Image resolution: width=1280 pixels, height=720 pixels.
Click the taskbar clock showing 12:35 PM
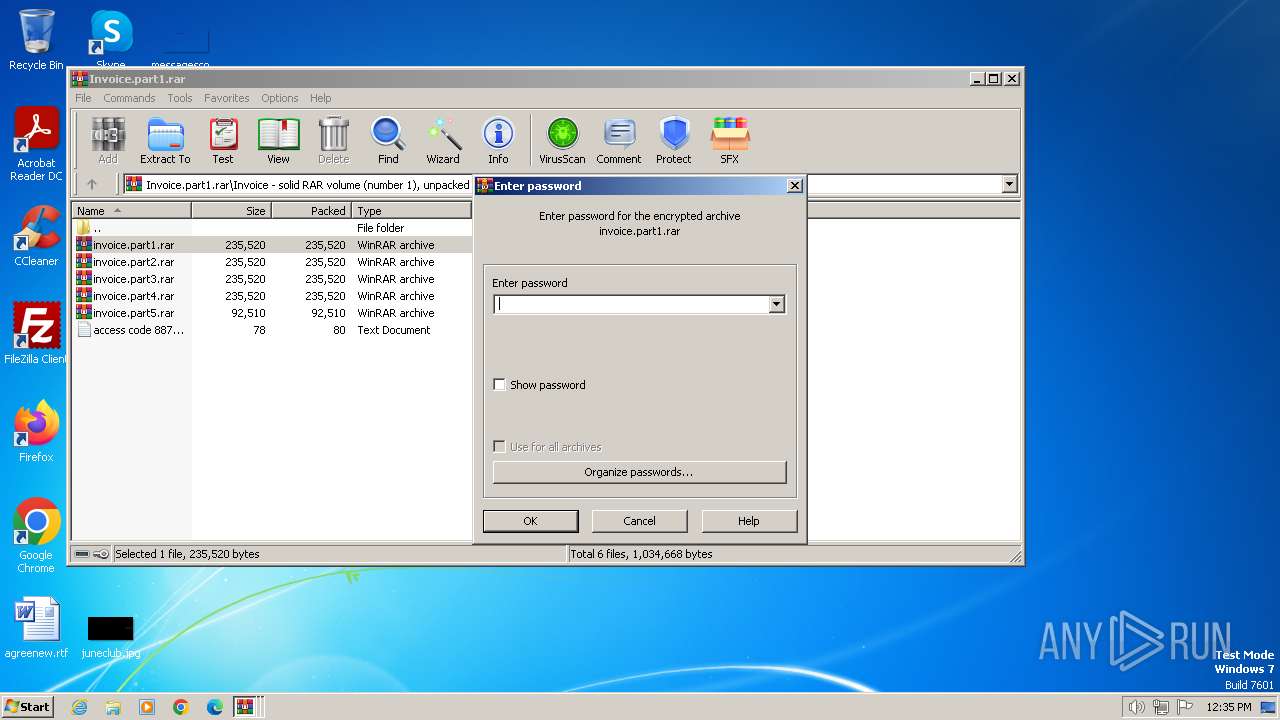(x=1229, y=707)
